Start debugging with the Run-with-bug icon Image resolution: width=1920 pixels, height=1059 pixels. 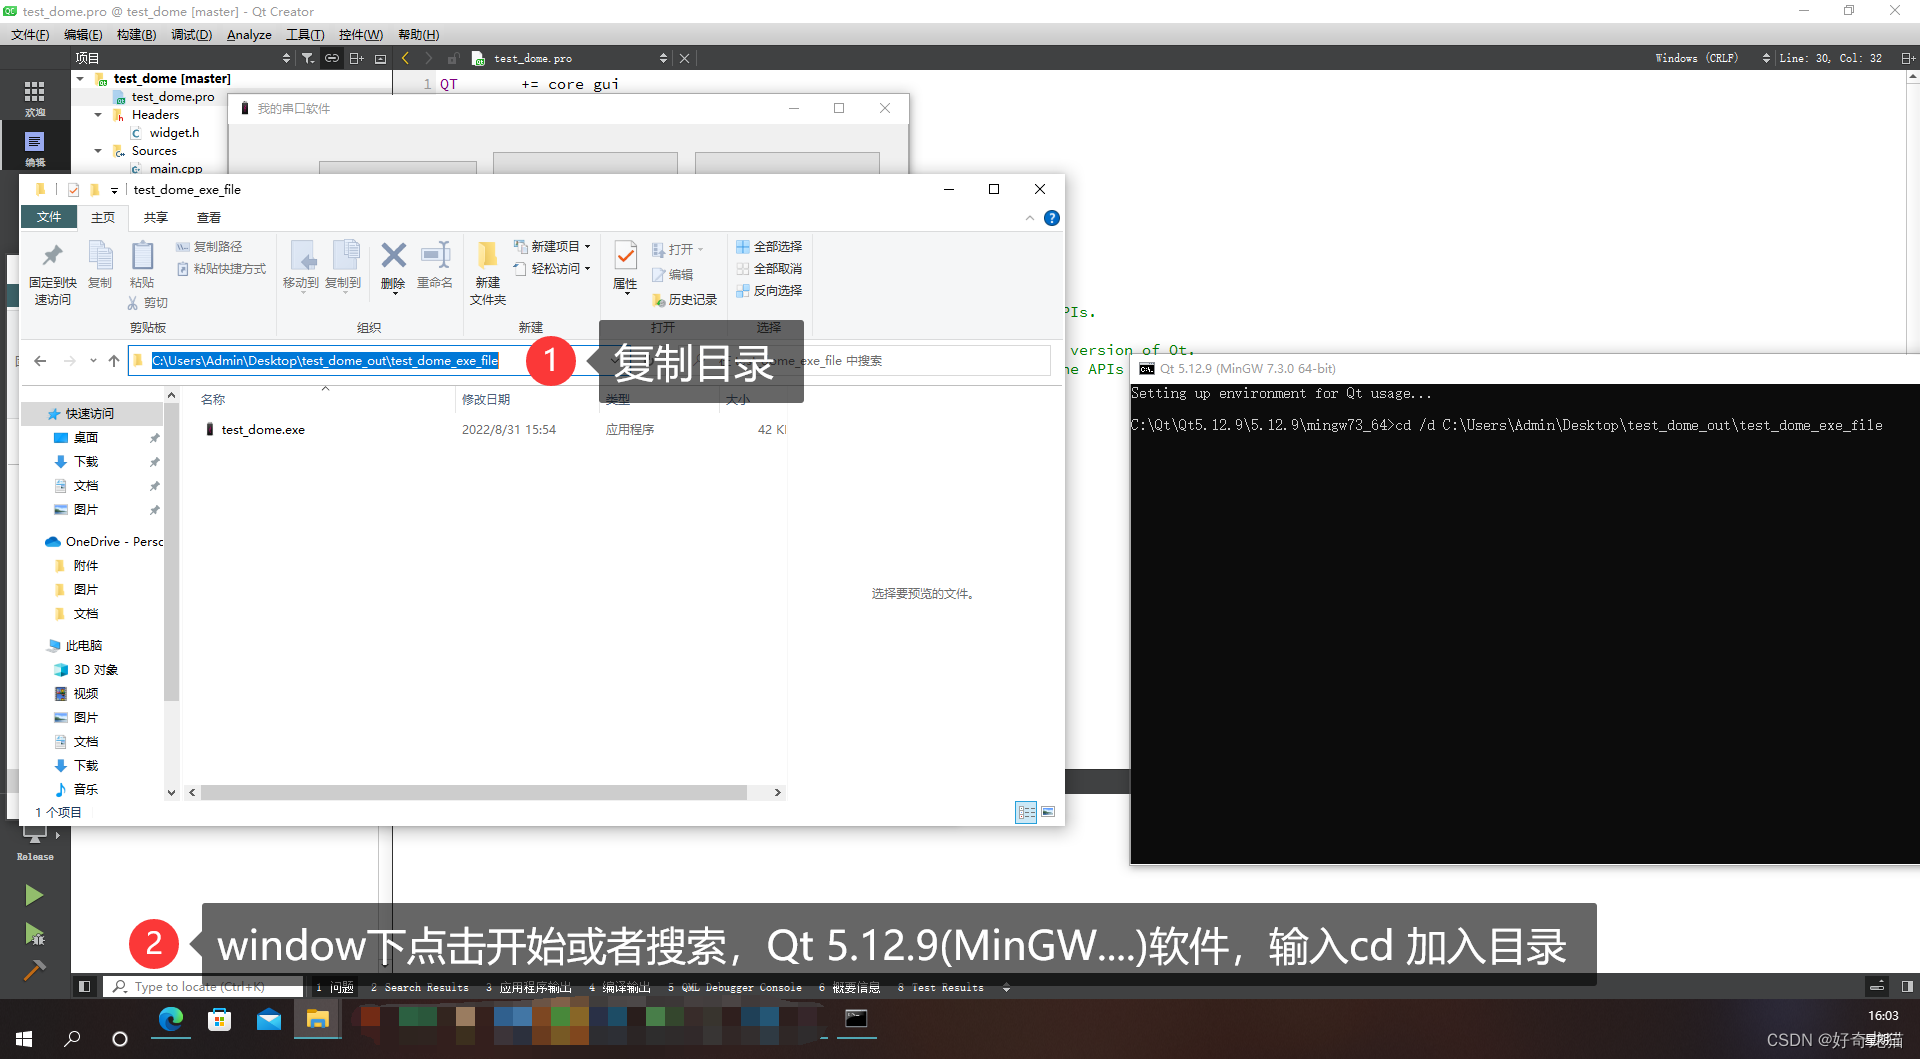pyautogui.click(x=34, y=934)
